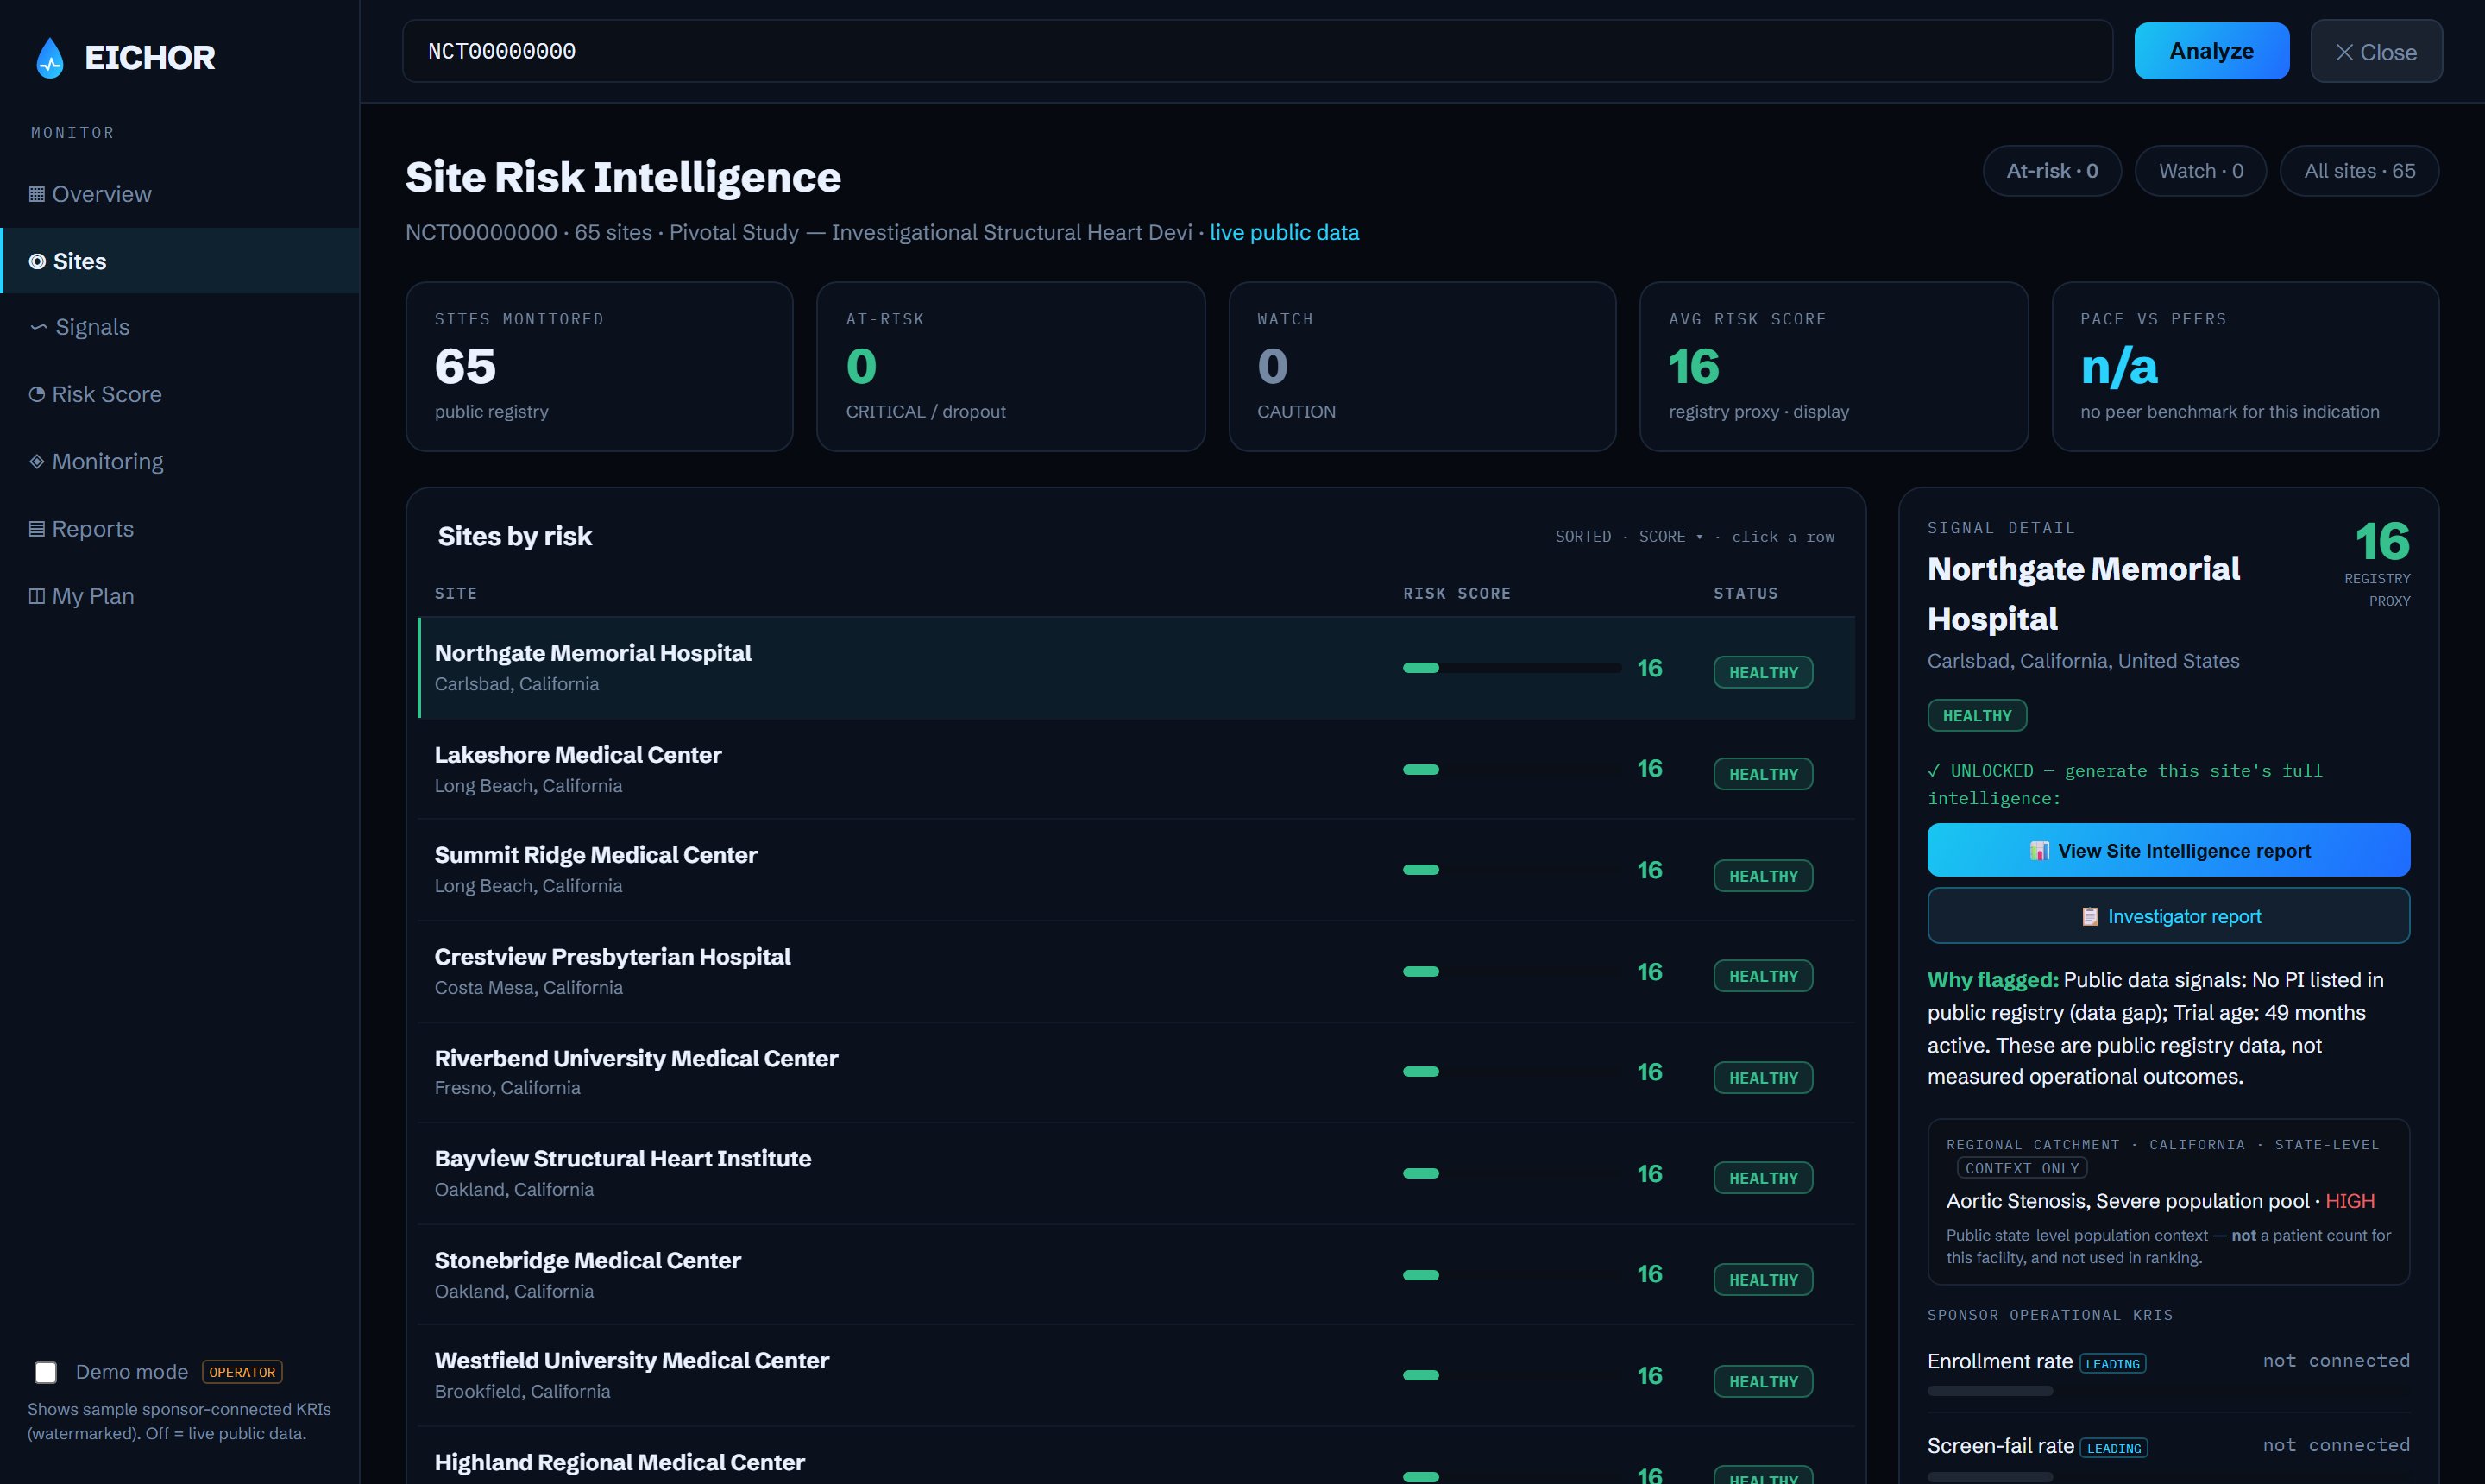Image resolution: width=2485 pixels, height=1484 pixels.
Task: Click SITE column header
Action: coord(456,594)
